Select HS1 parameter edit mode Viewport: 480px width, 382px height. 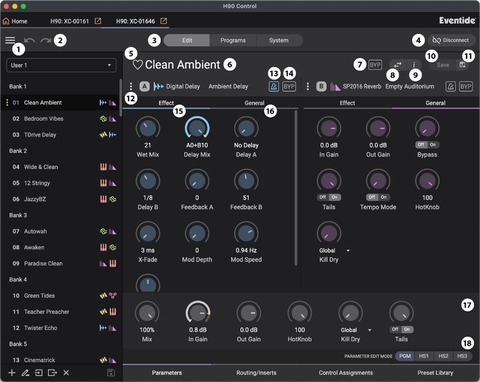(423, 356)
